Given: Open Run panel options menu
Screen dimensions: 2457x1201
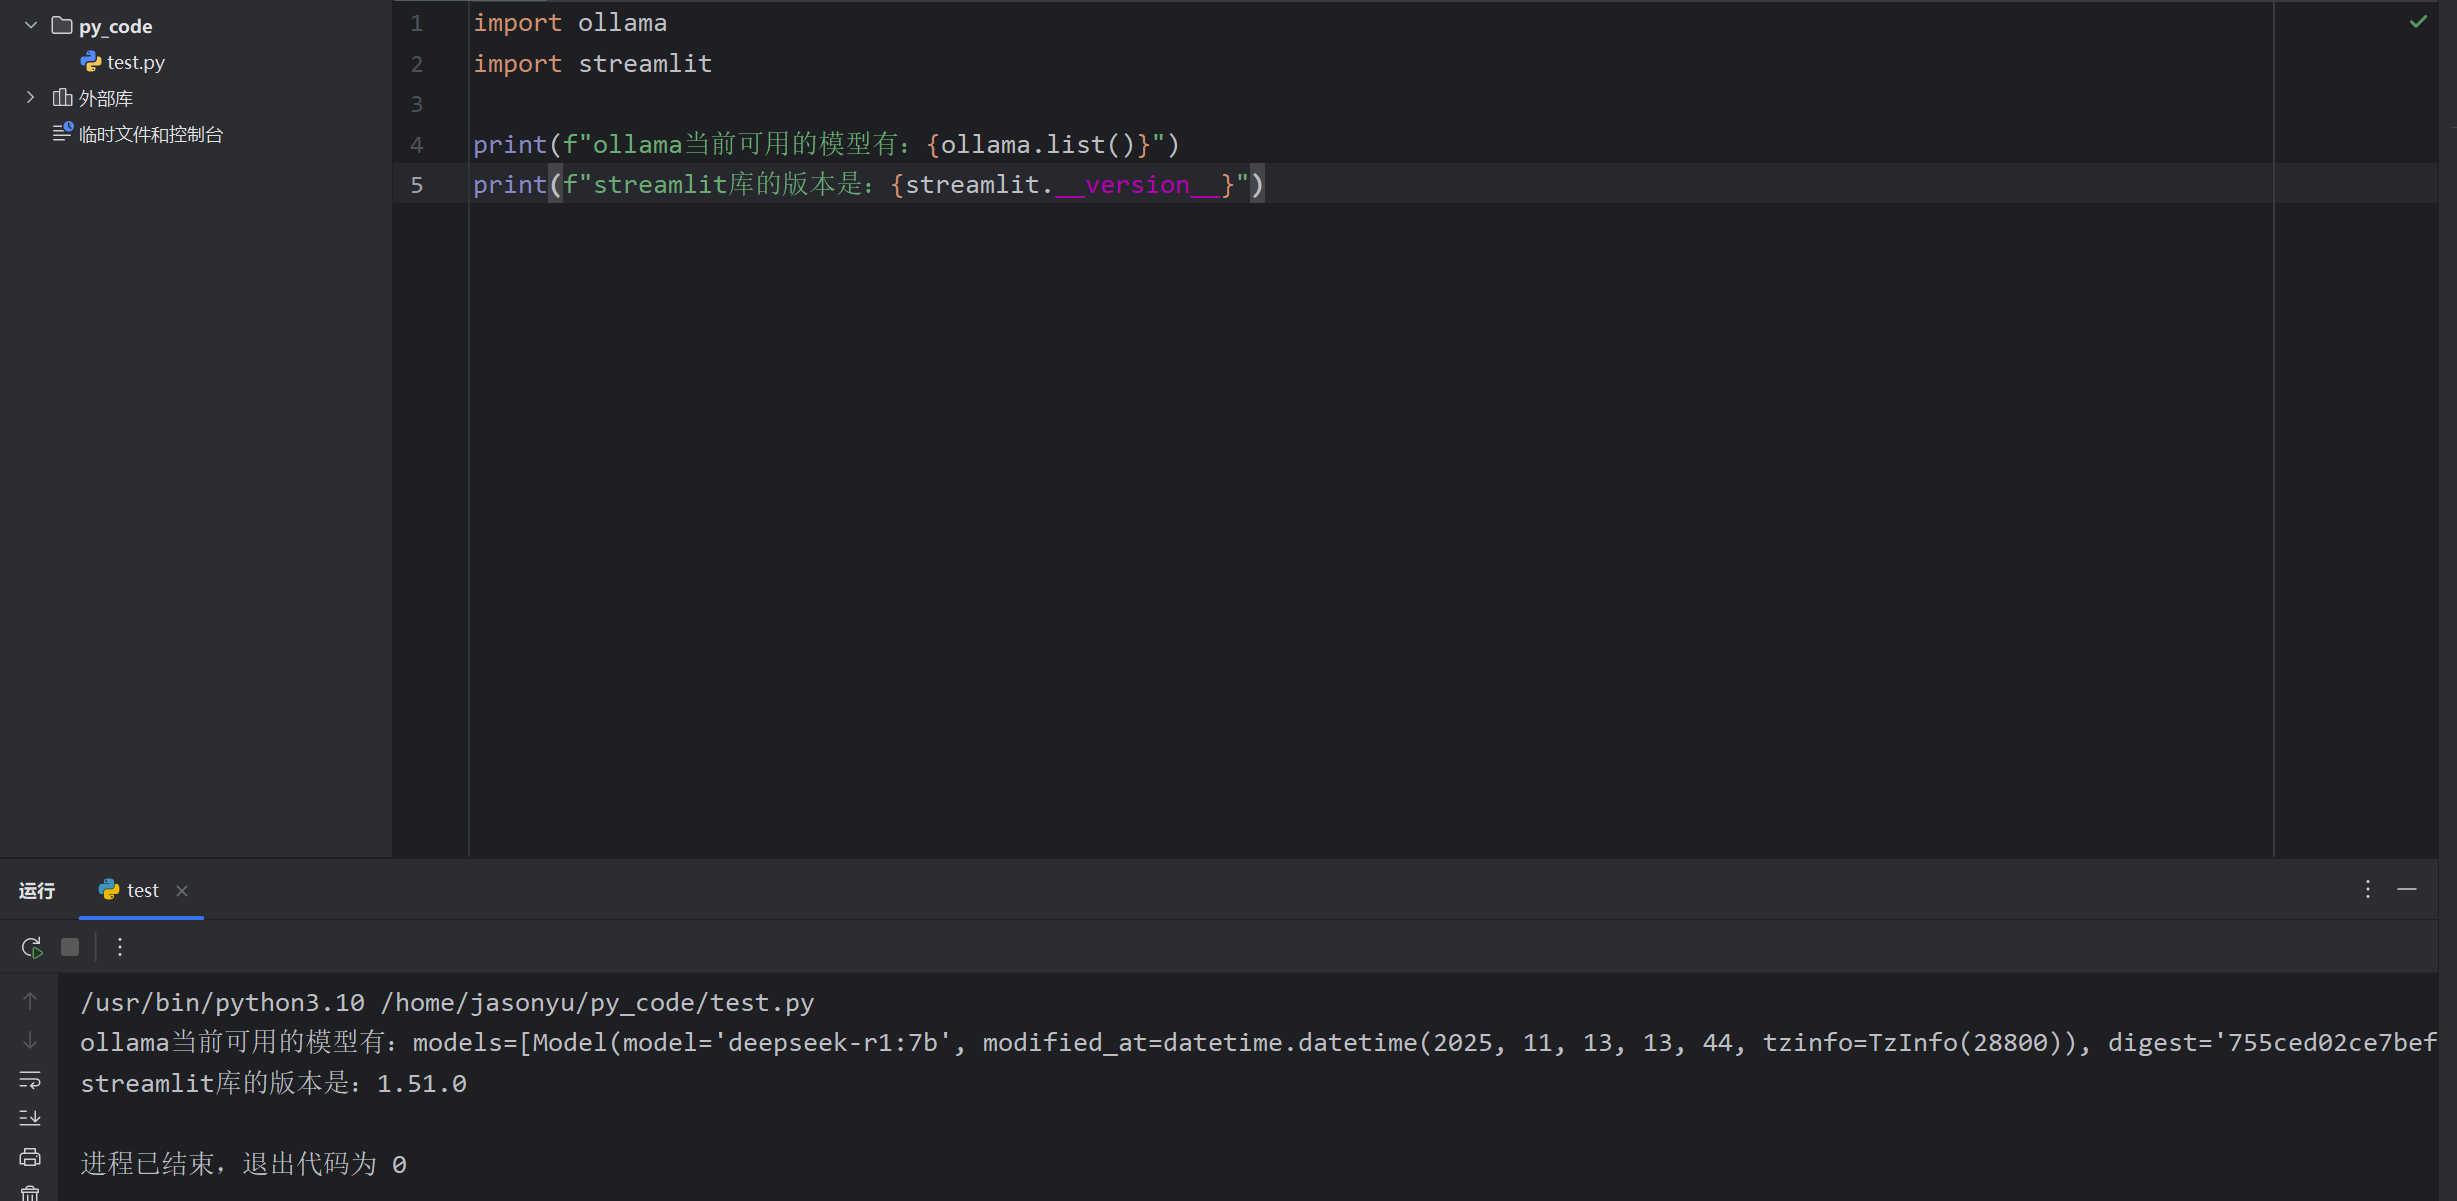Looking at the screenshot, I should [2368, 889].
